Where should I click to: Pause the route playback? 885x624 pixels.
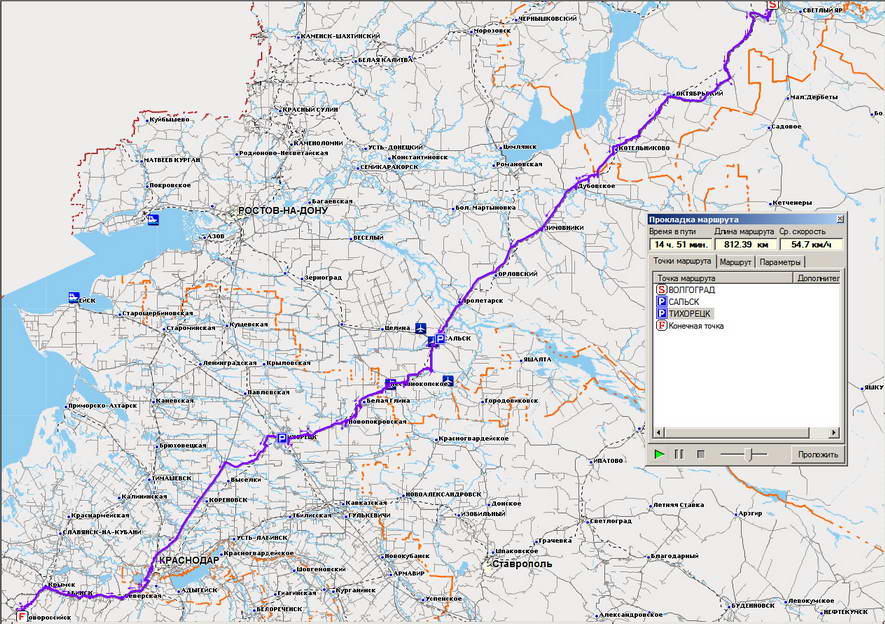(x=679, y=454)
